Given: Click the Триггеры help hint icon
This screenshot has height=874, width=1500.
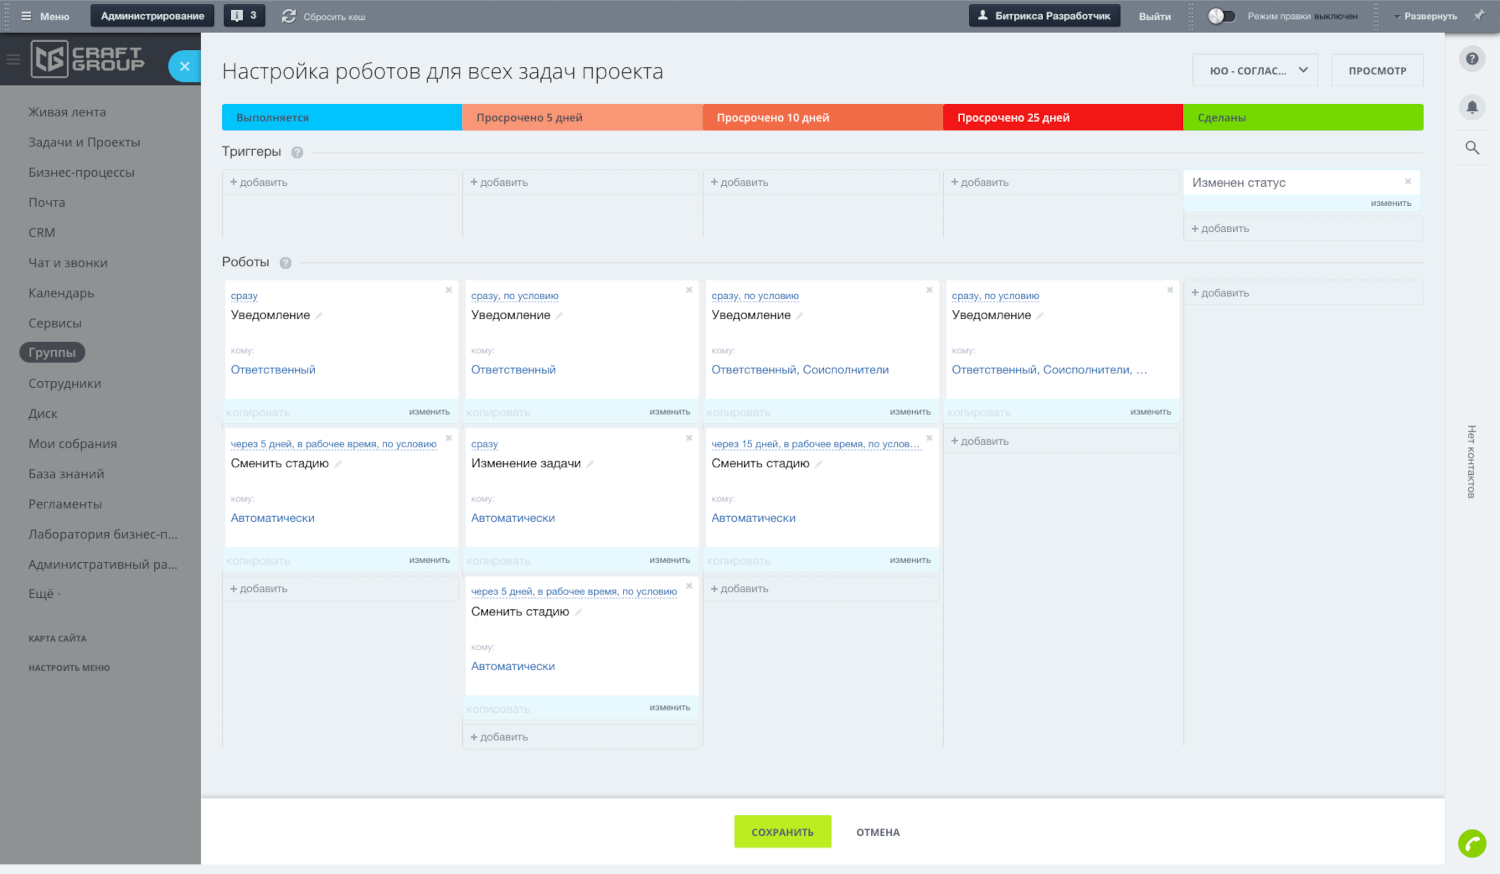Looking at the screenshot, I should pyautogui.click(x=297, y=152).
